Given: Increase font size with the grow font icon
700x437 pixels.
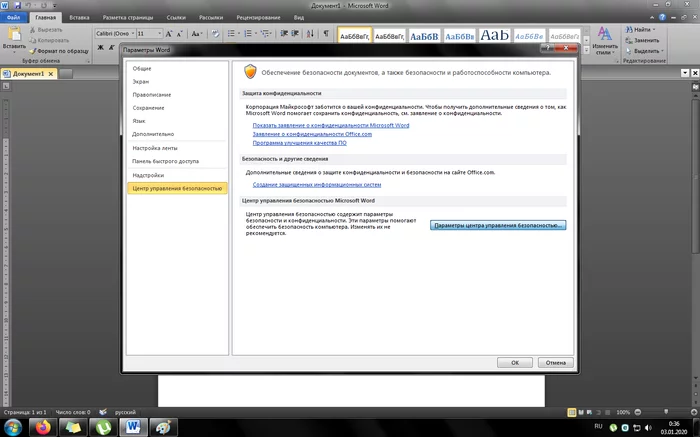Looking at the screenshot, I should pos(169,34).
